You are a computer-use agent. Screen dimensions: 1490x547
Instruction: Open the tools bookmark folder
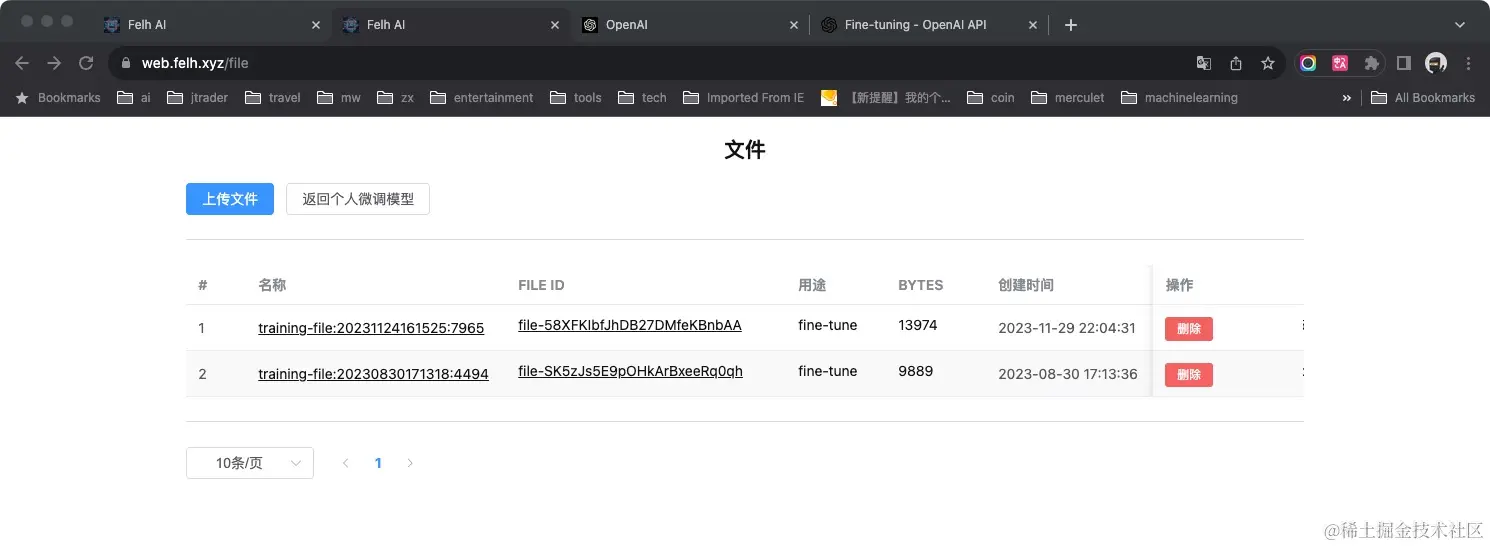tap(576, 97)
